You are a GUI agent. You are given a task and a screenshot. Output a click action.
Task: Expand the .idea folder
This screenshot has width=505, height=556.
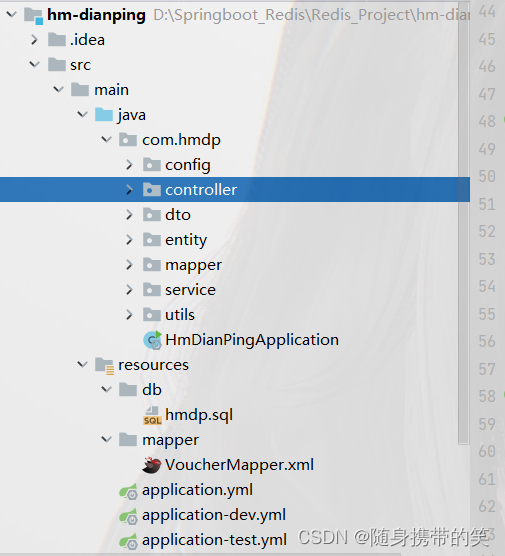[34, 40]
